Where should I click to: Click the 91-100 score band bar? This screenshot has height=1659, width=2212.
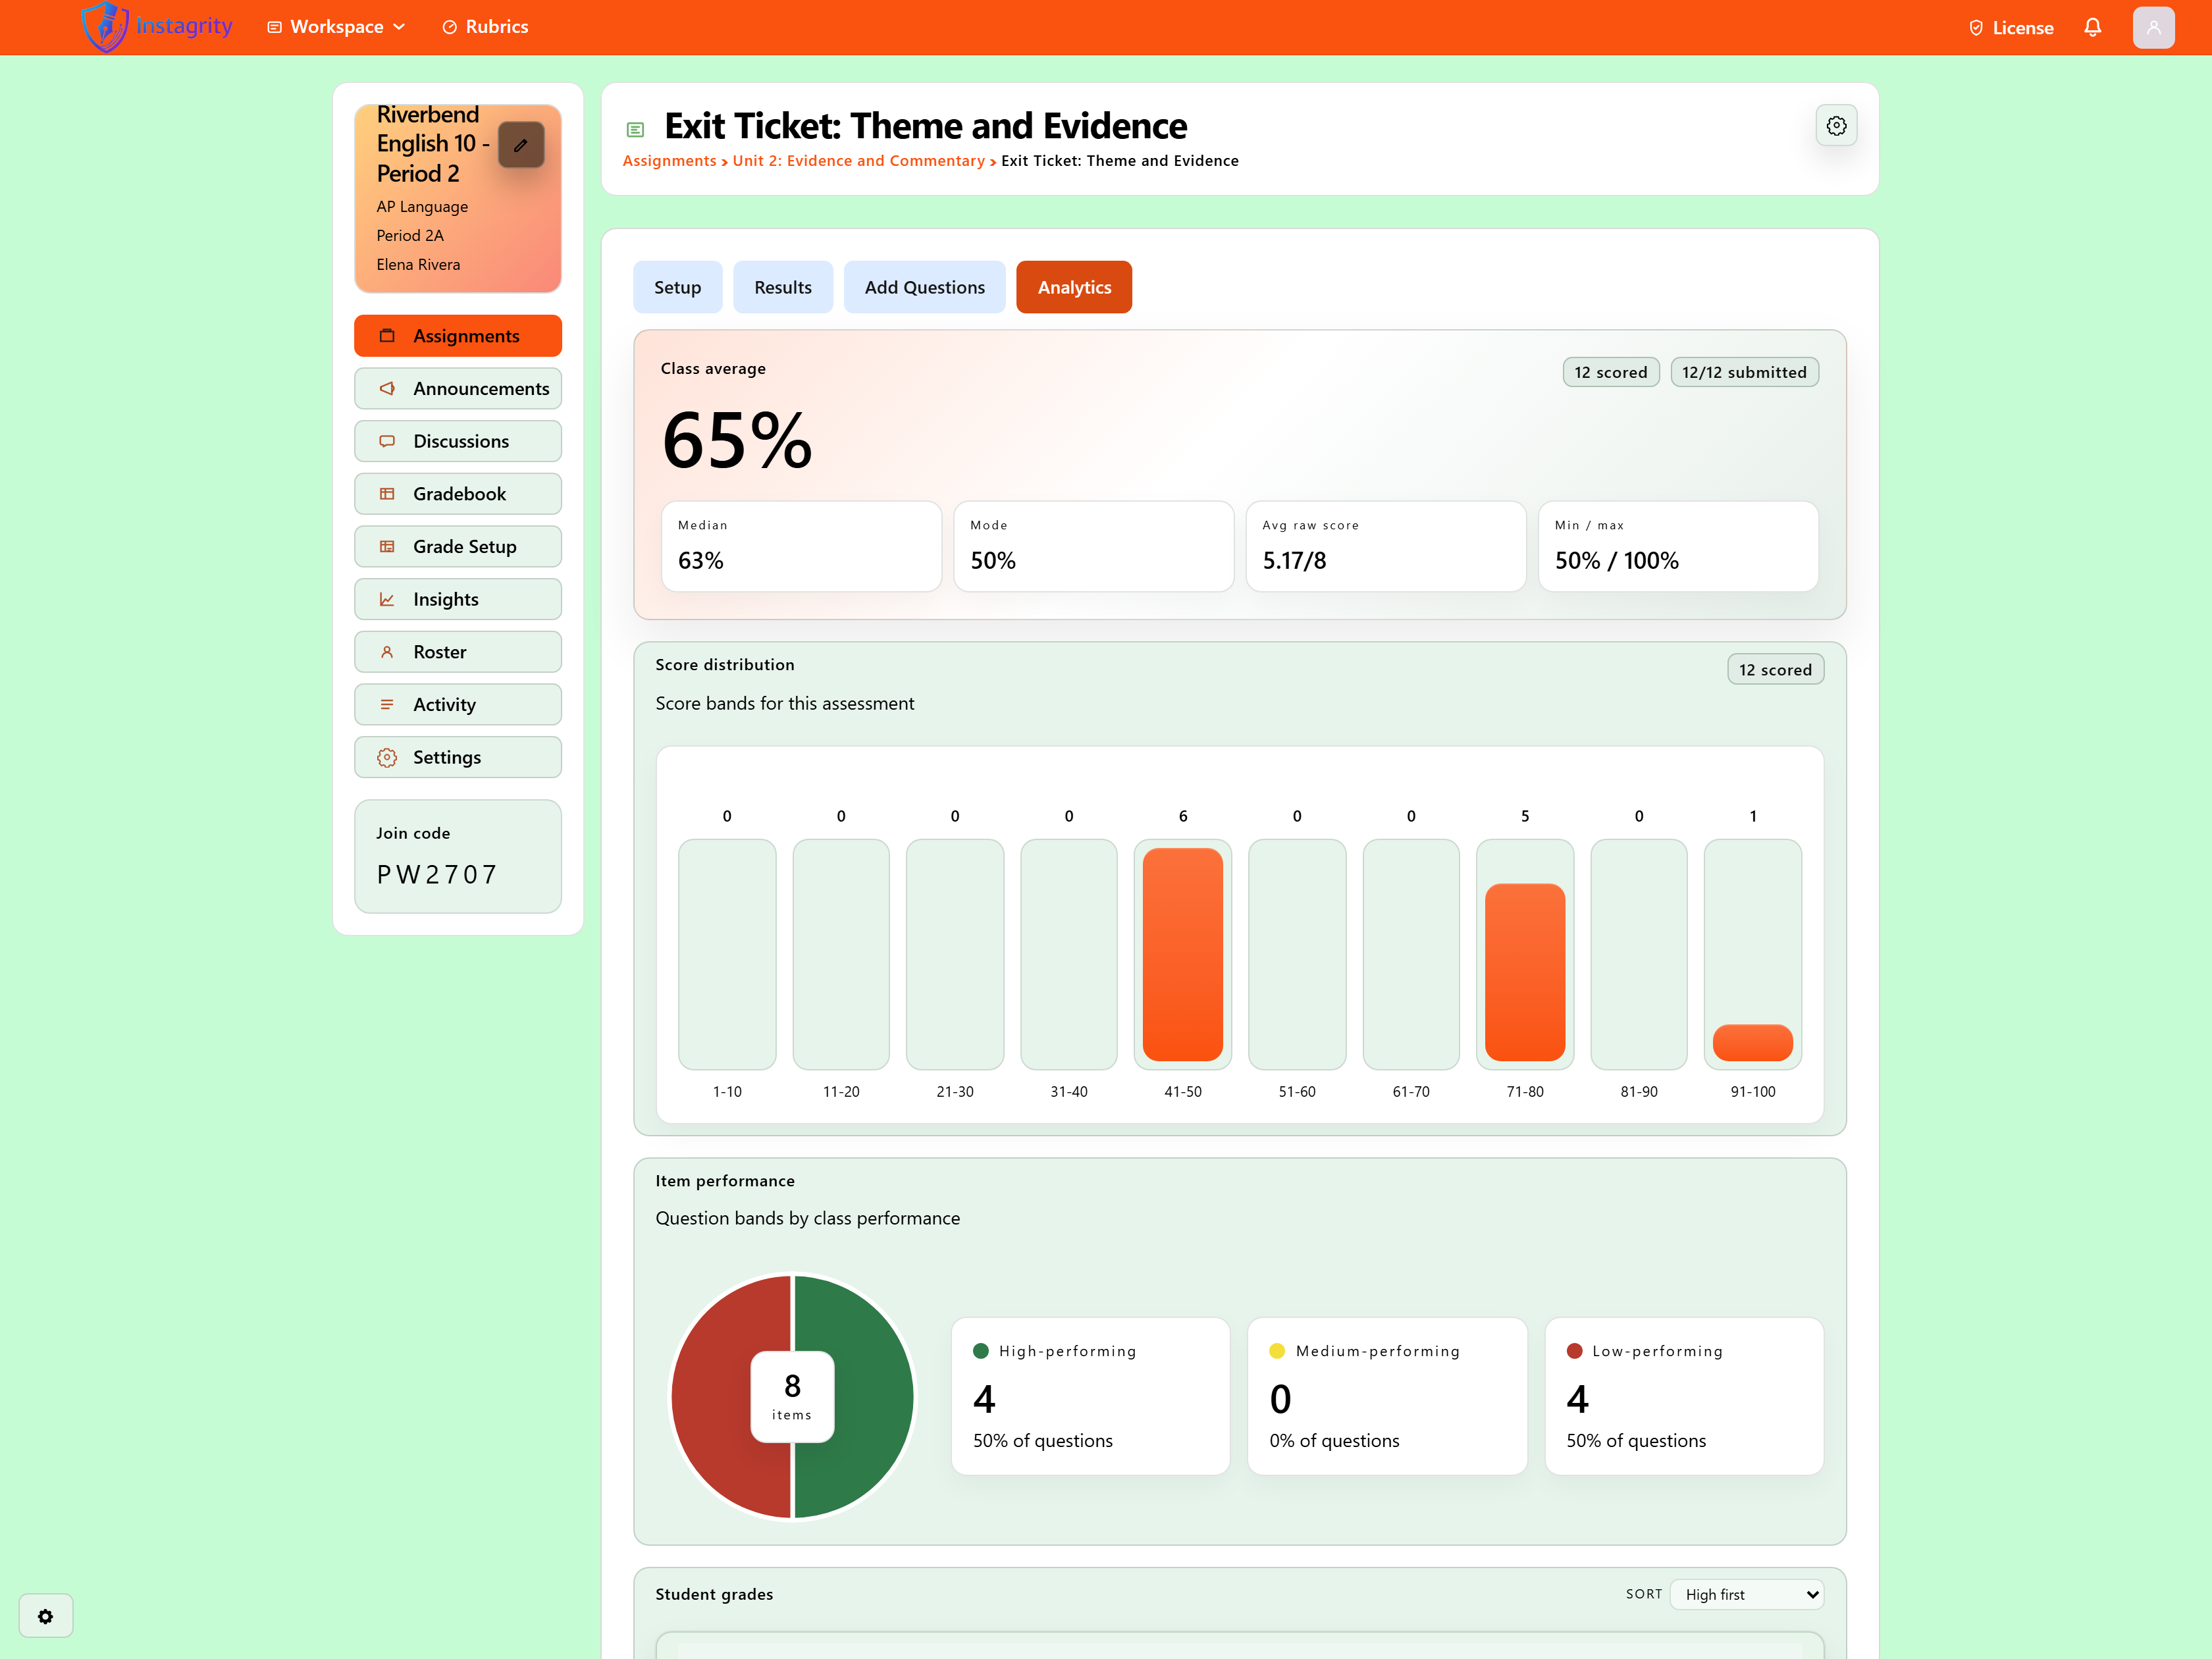[x=1752, y=1042]
